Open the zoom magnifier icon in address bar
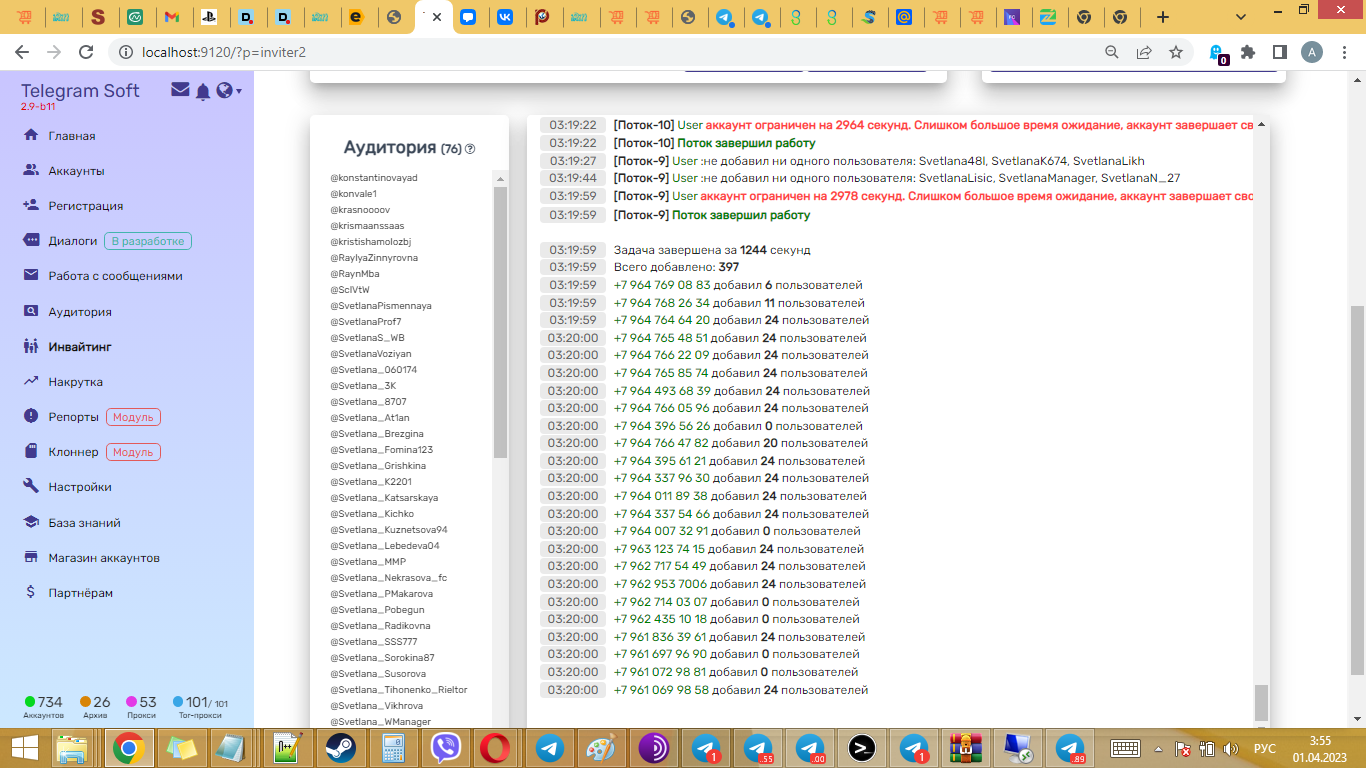Image resolution: width=1366 pixels, height=768 pixels. (1112, 52)
